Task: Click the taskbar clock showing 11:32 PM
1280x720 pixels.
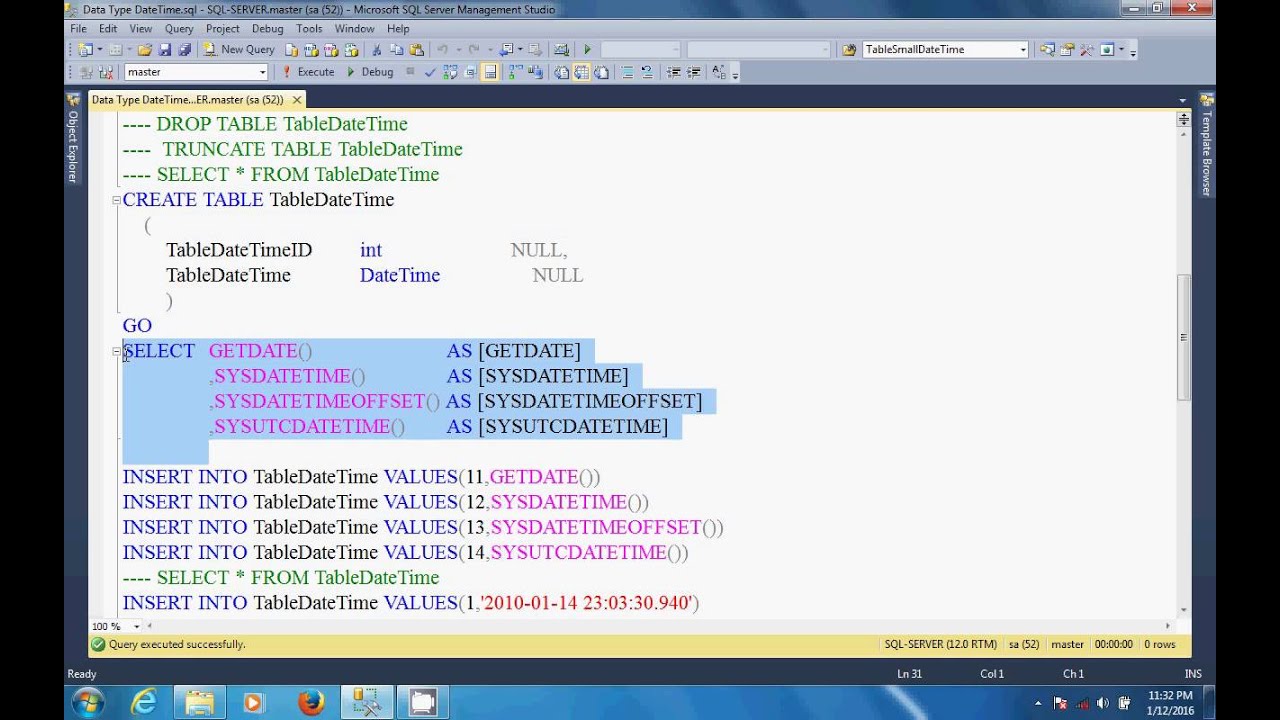Action: [1170, 702]
